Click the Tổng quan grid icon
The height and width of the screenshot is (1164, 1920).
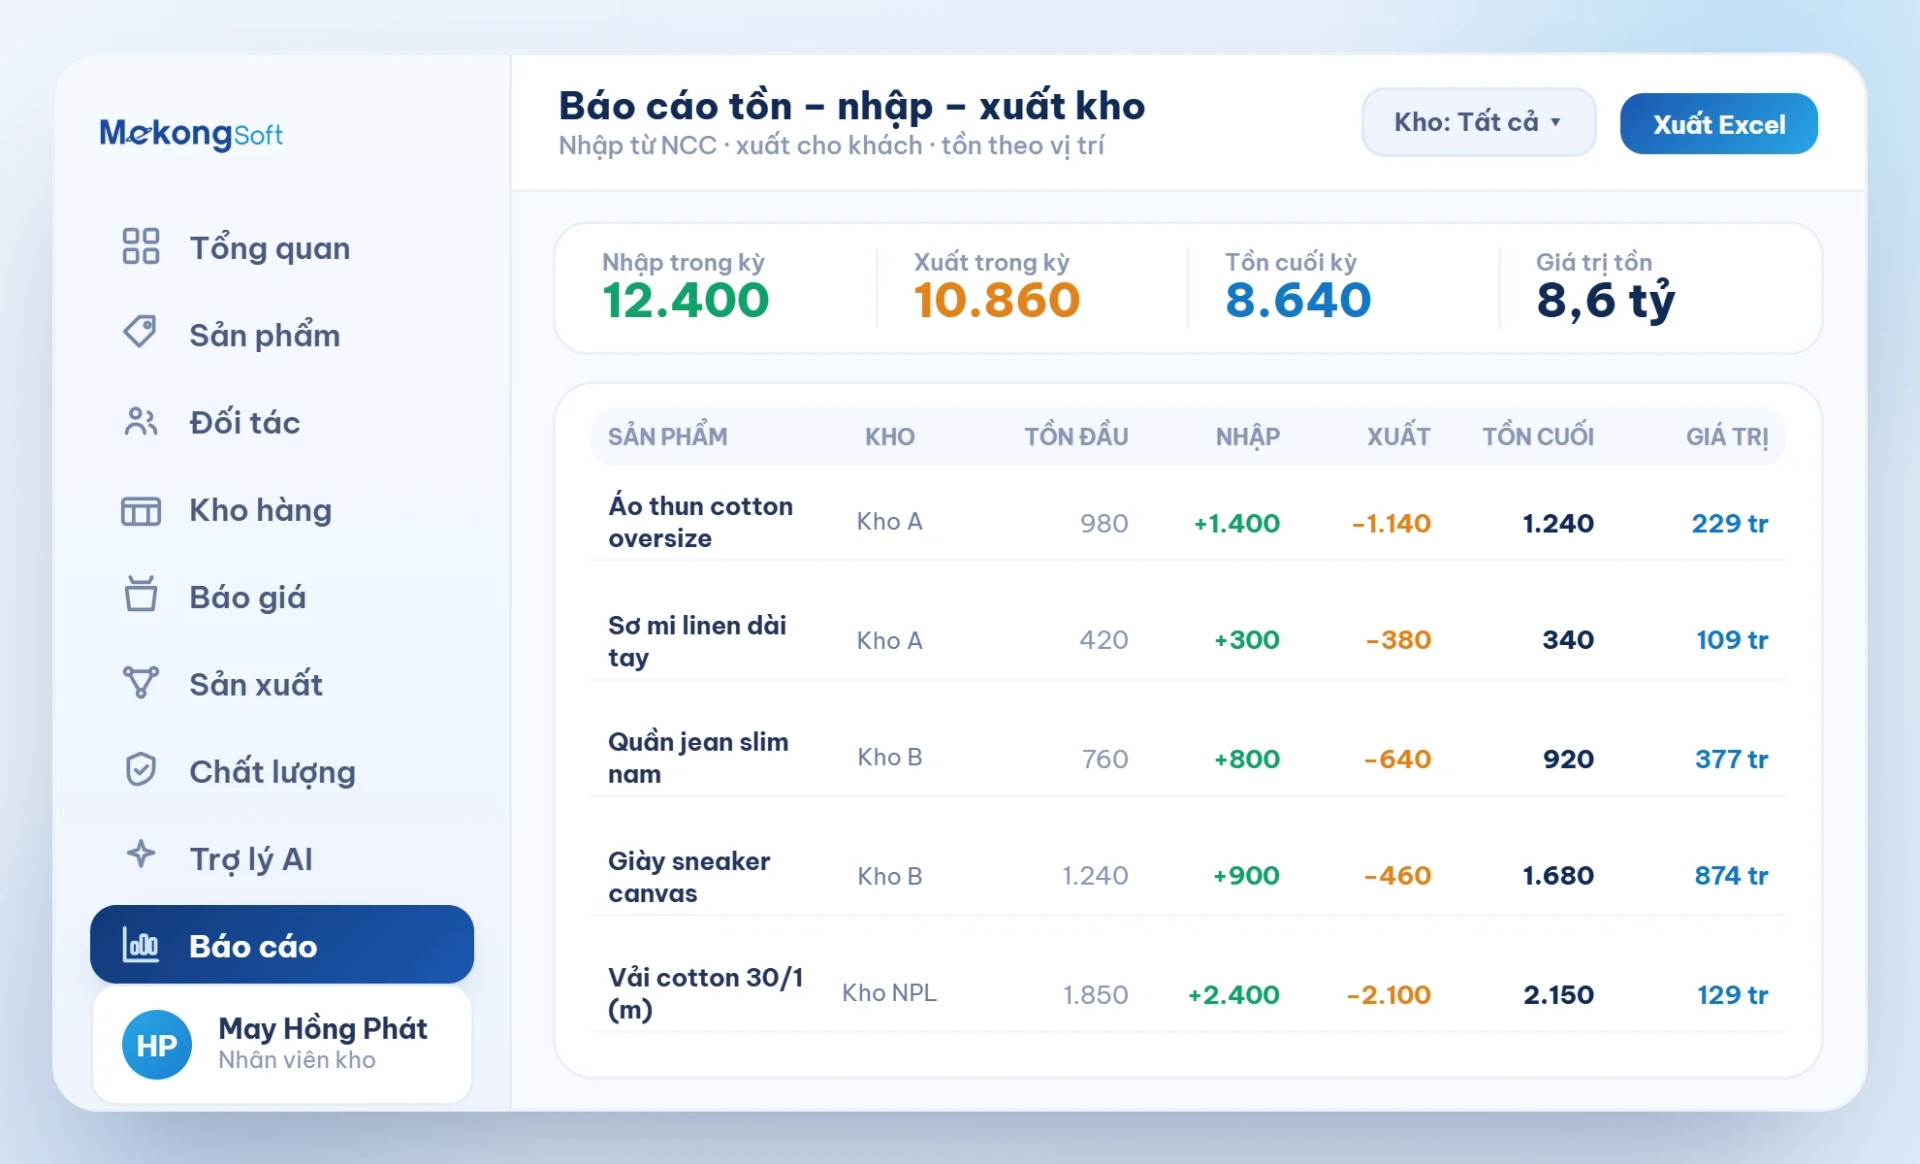(140, 246)
